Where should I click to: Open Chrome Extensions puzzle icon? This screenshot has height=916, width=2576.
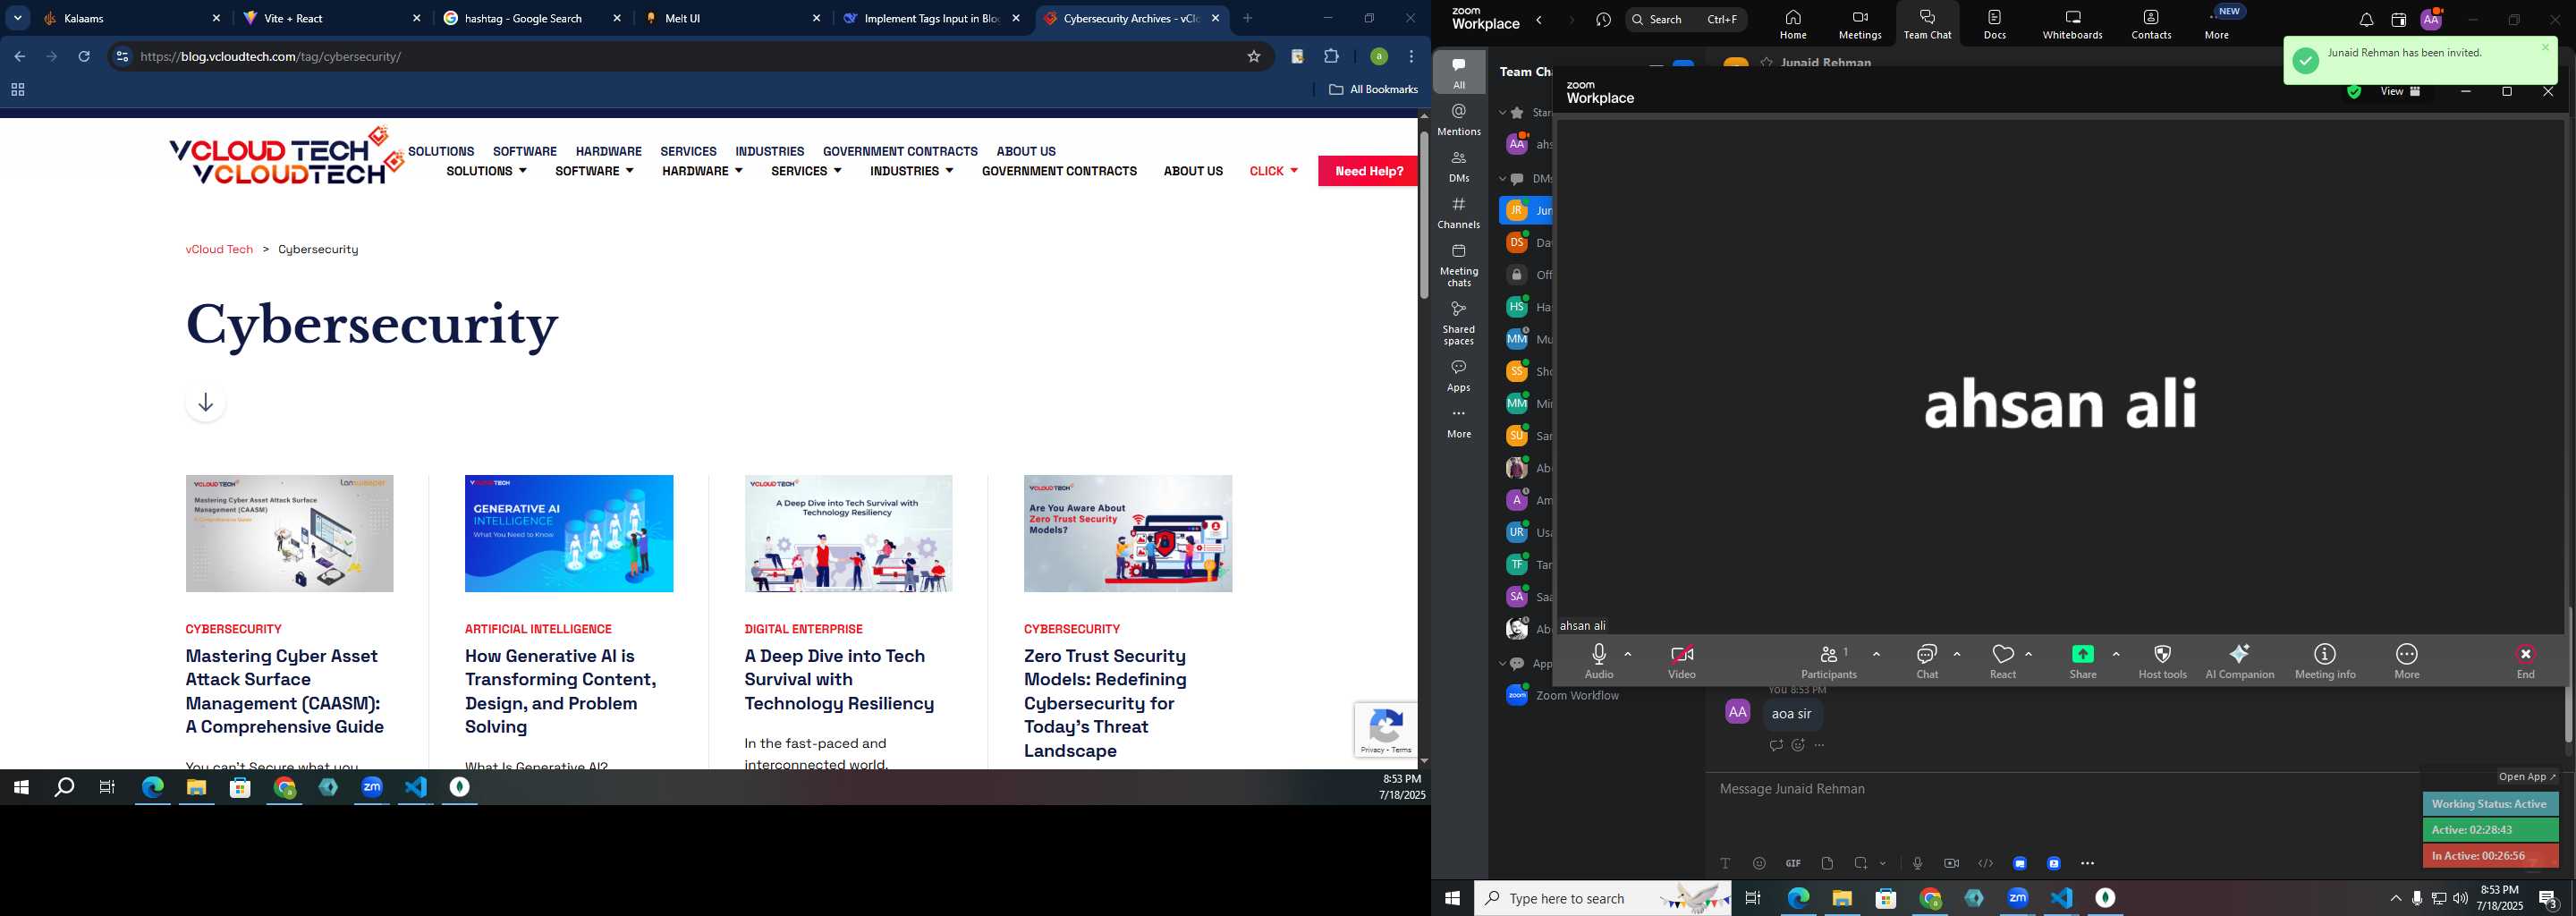[1331, 57]
